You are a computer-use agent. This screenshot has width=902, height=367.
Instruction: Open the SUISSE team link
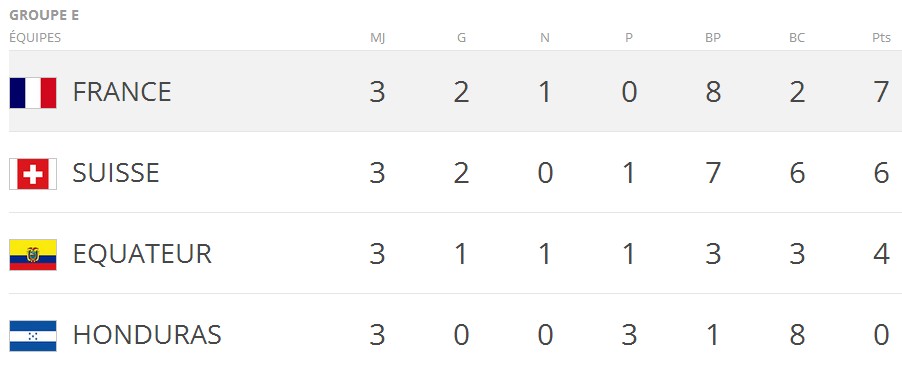[x=116, y=173]
